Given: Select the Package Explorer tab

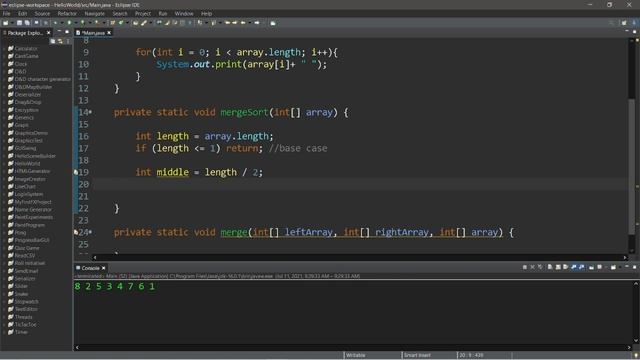Looking at the screenshot, I should (24, 33).
